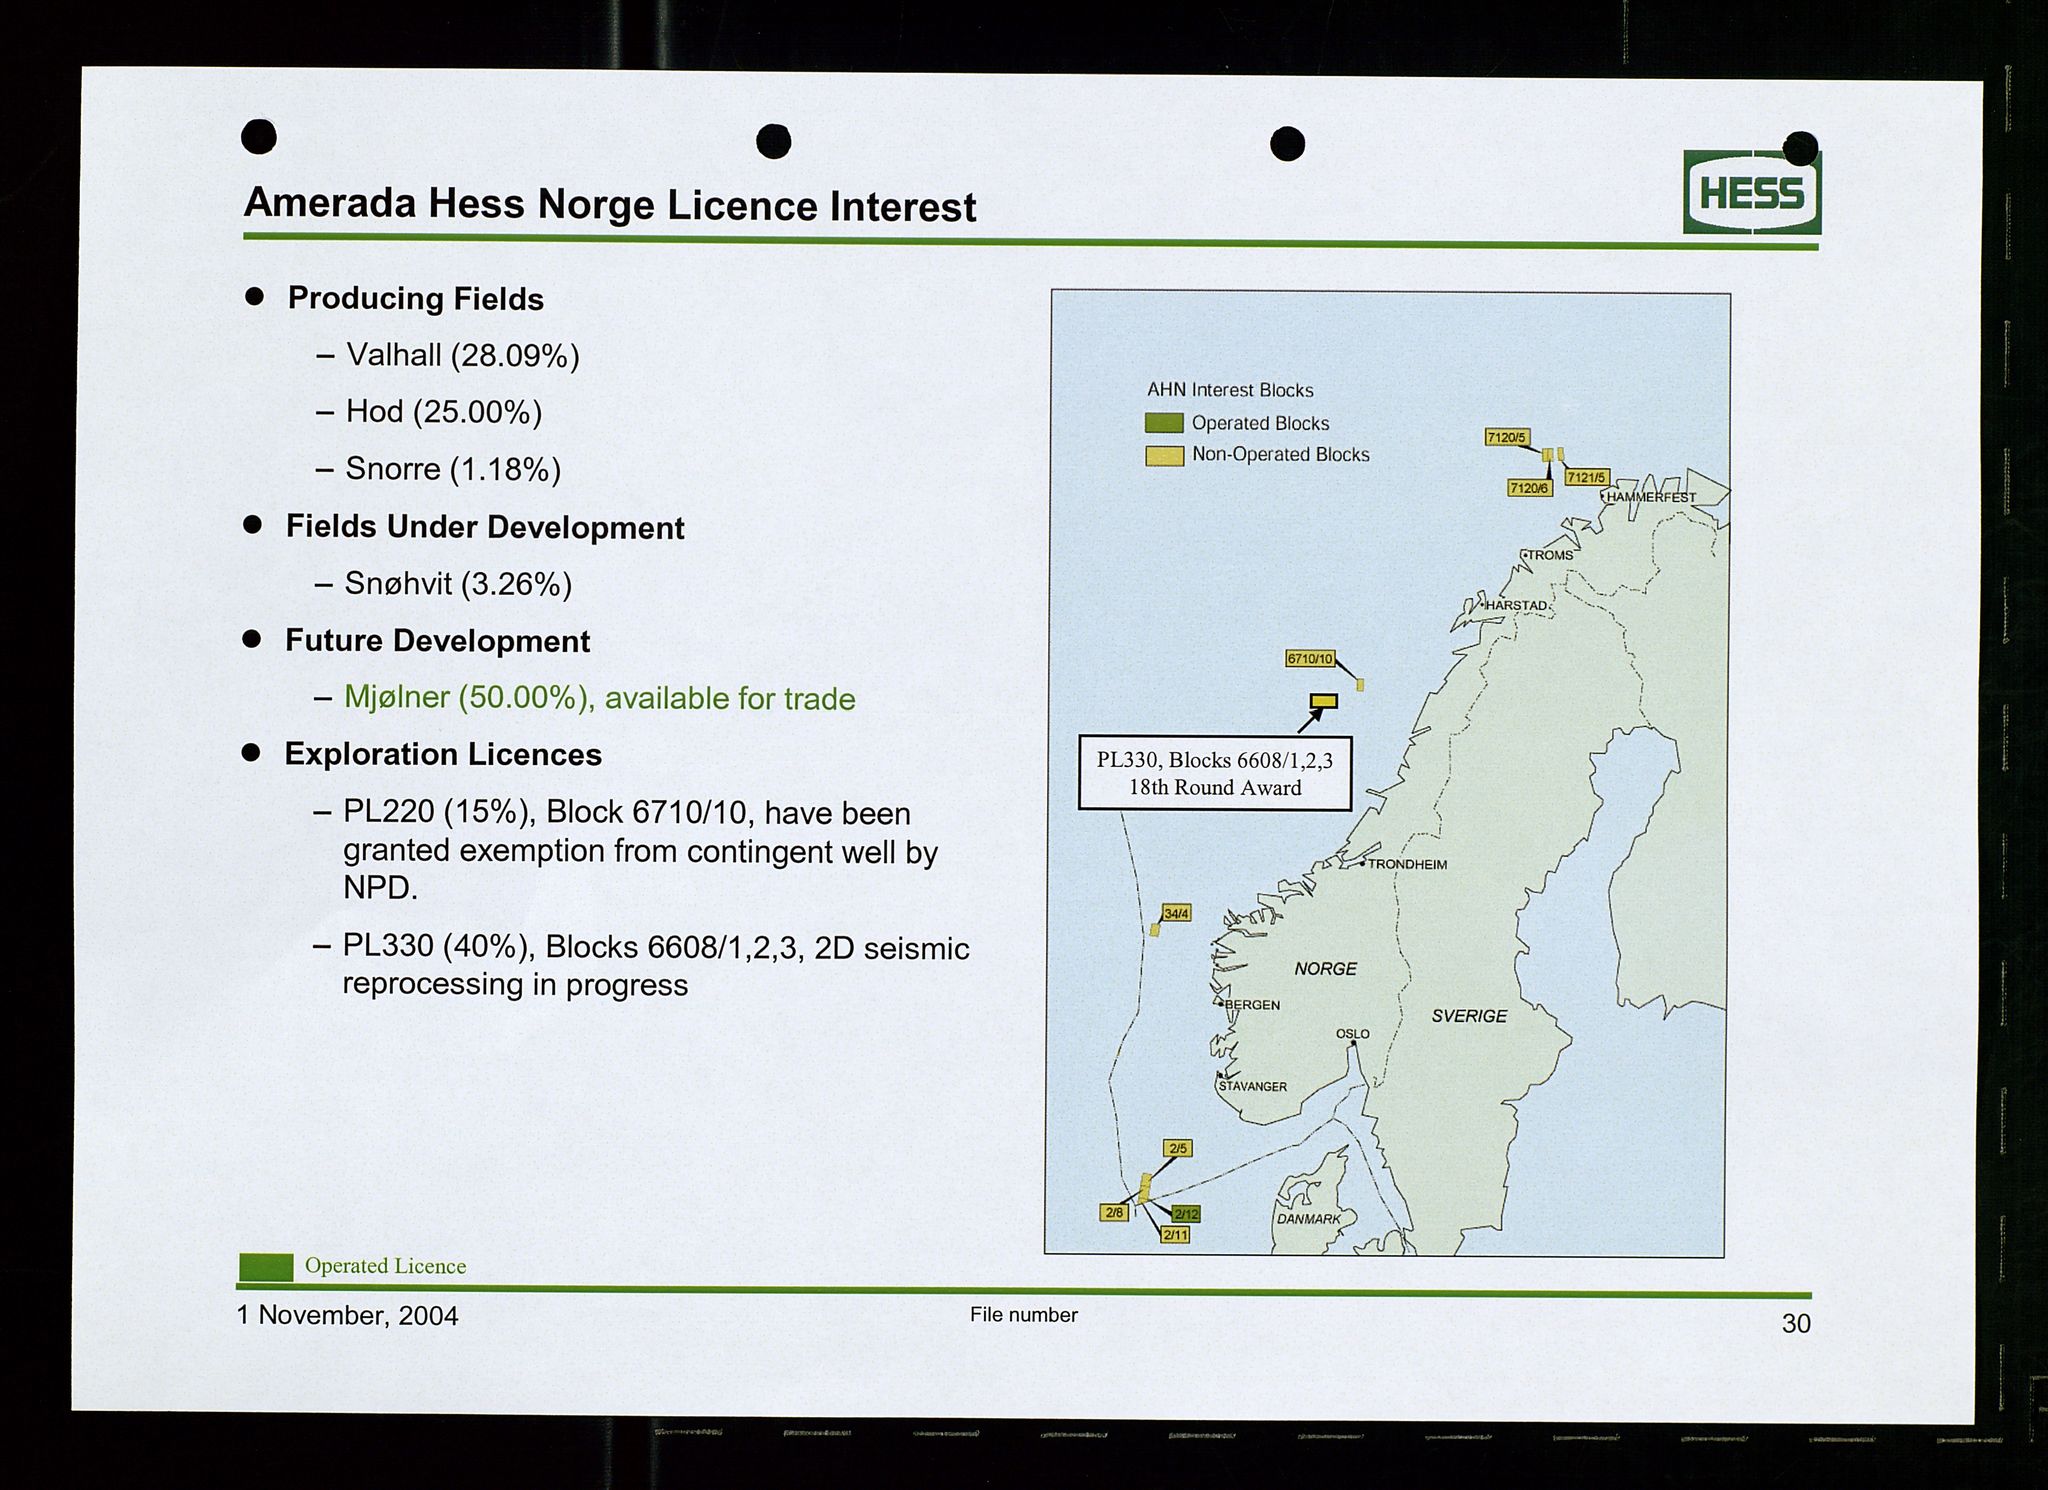Click the STAVANGER city label

(1252, 1086)
